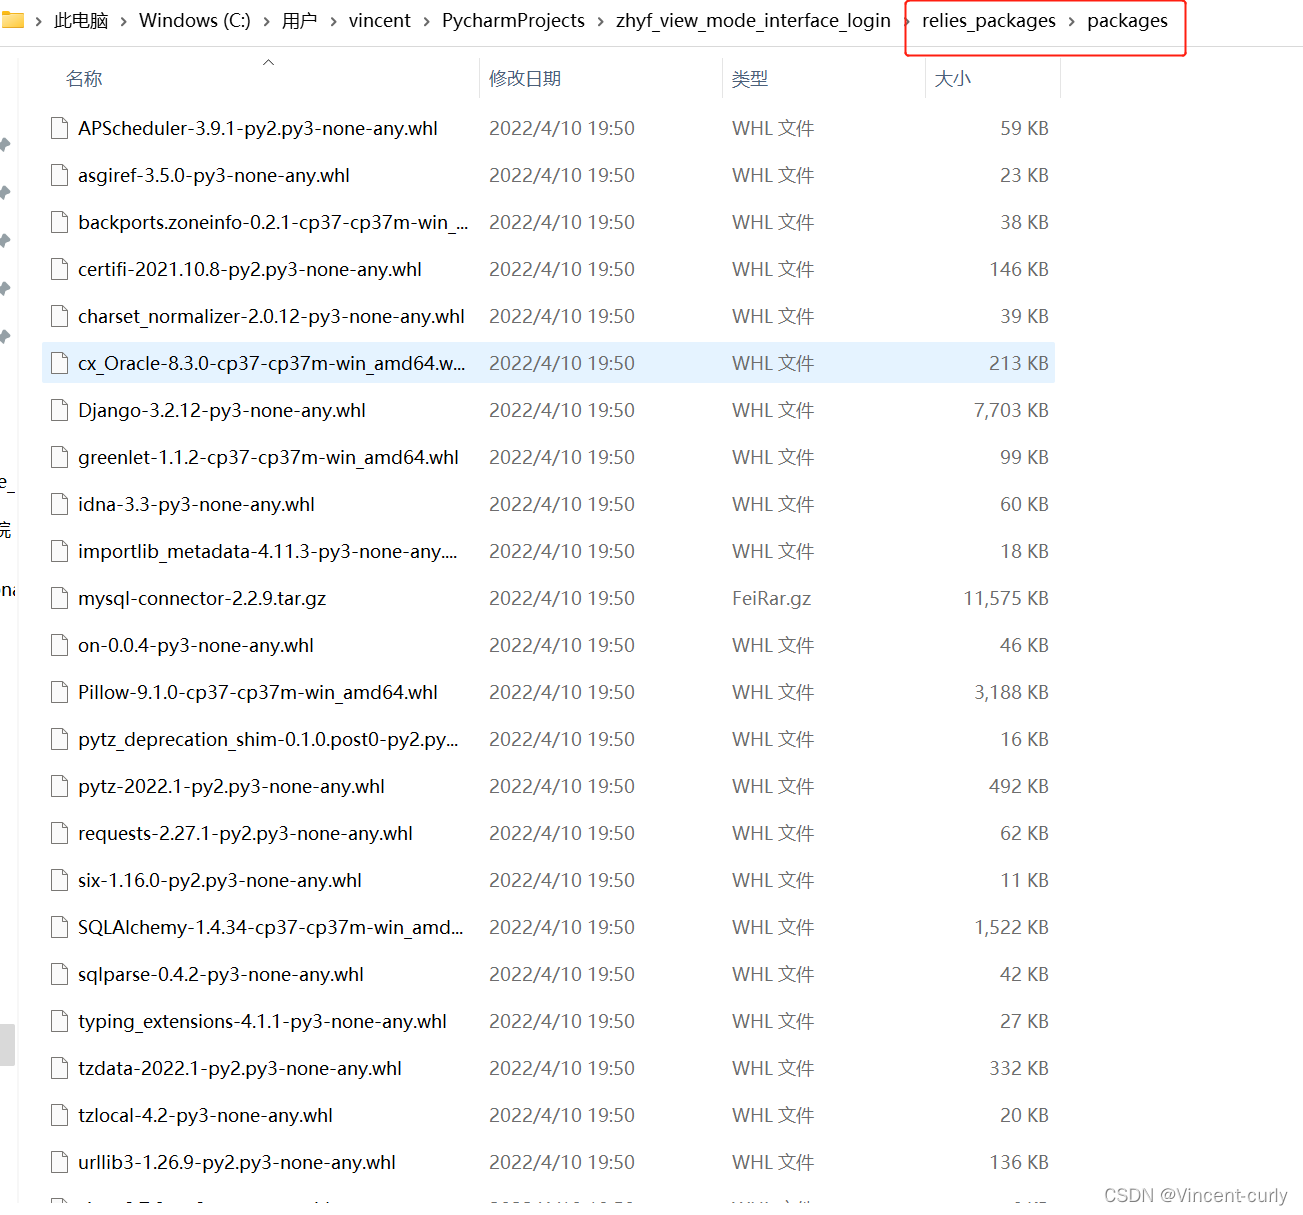The height and width of the screenshot is (1215, 1303).
Task: Click the packages breadcrumb segment
Action: click(1127, 21)
